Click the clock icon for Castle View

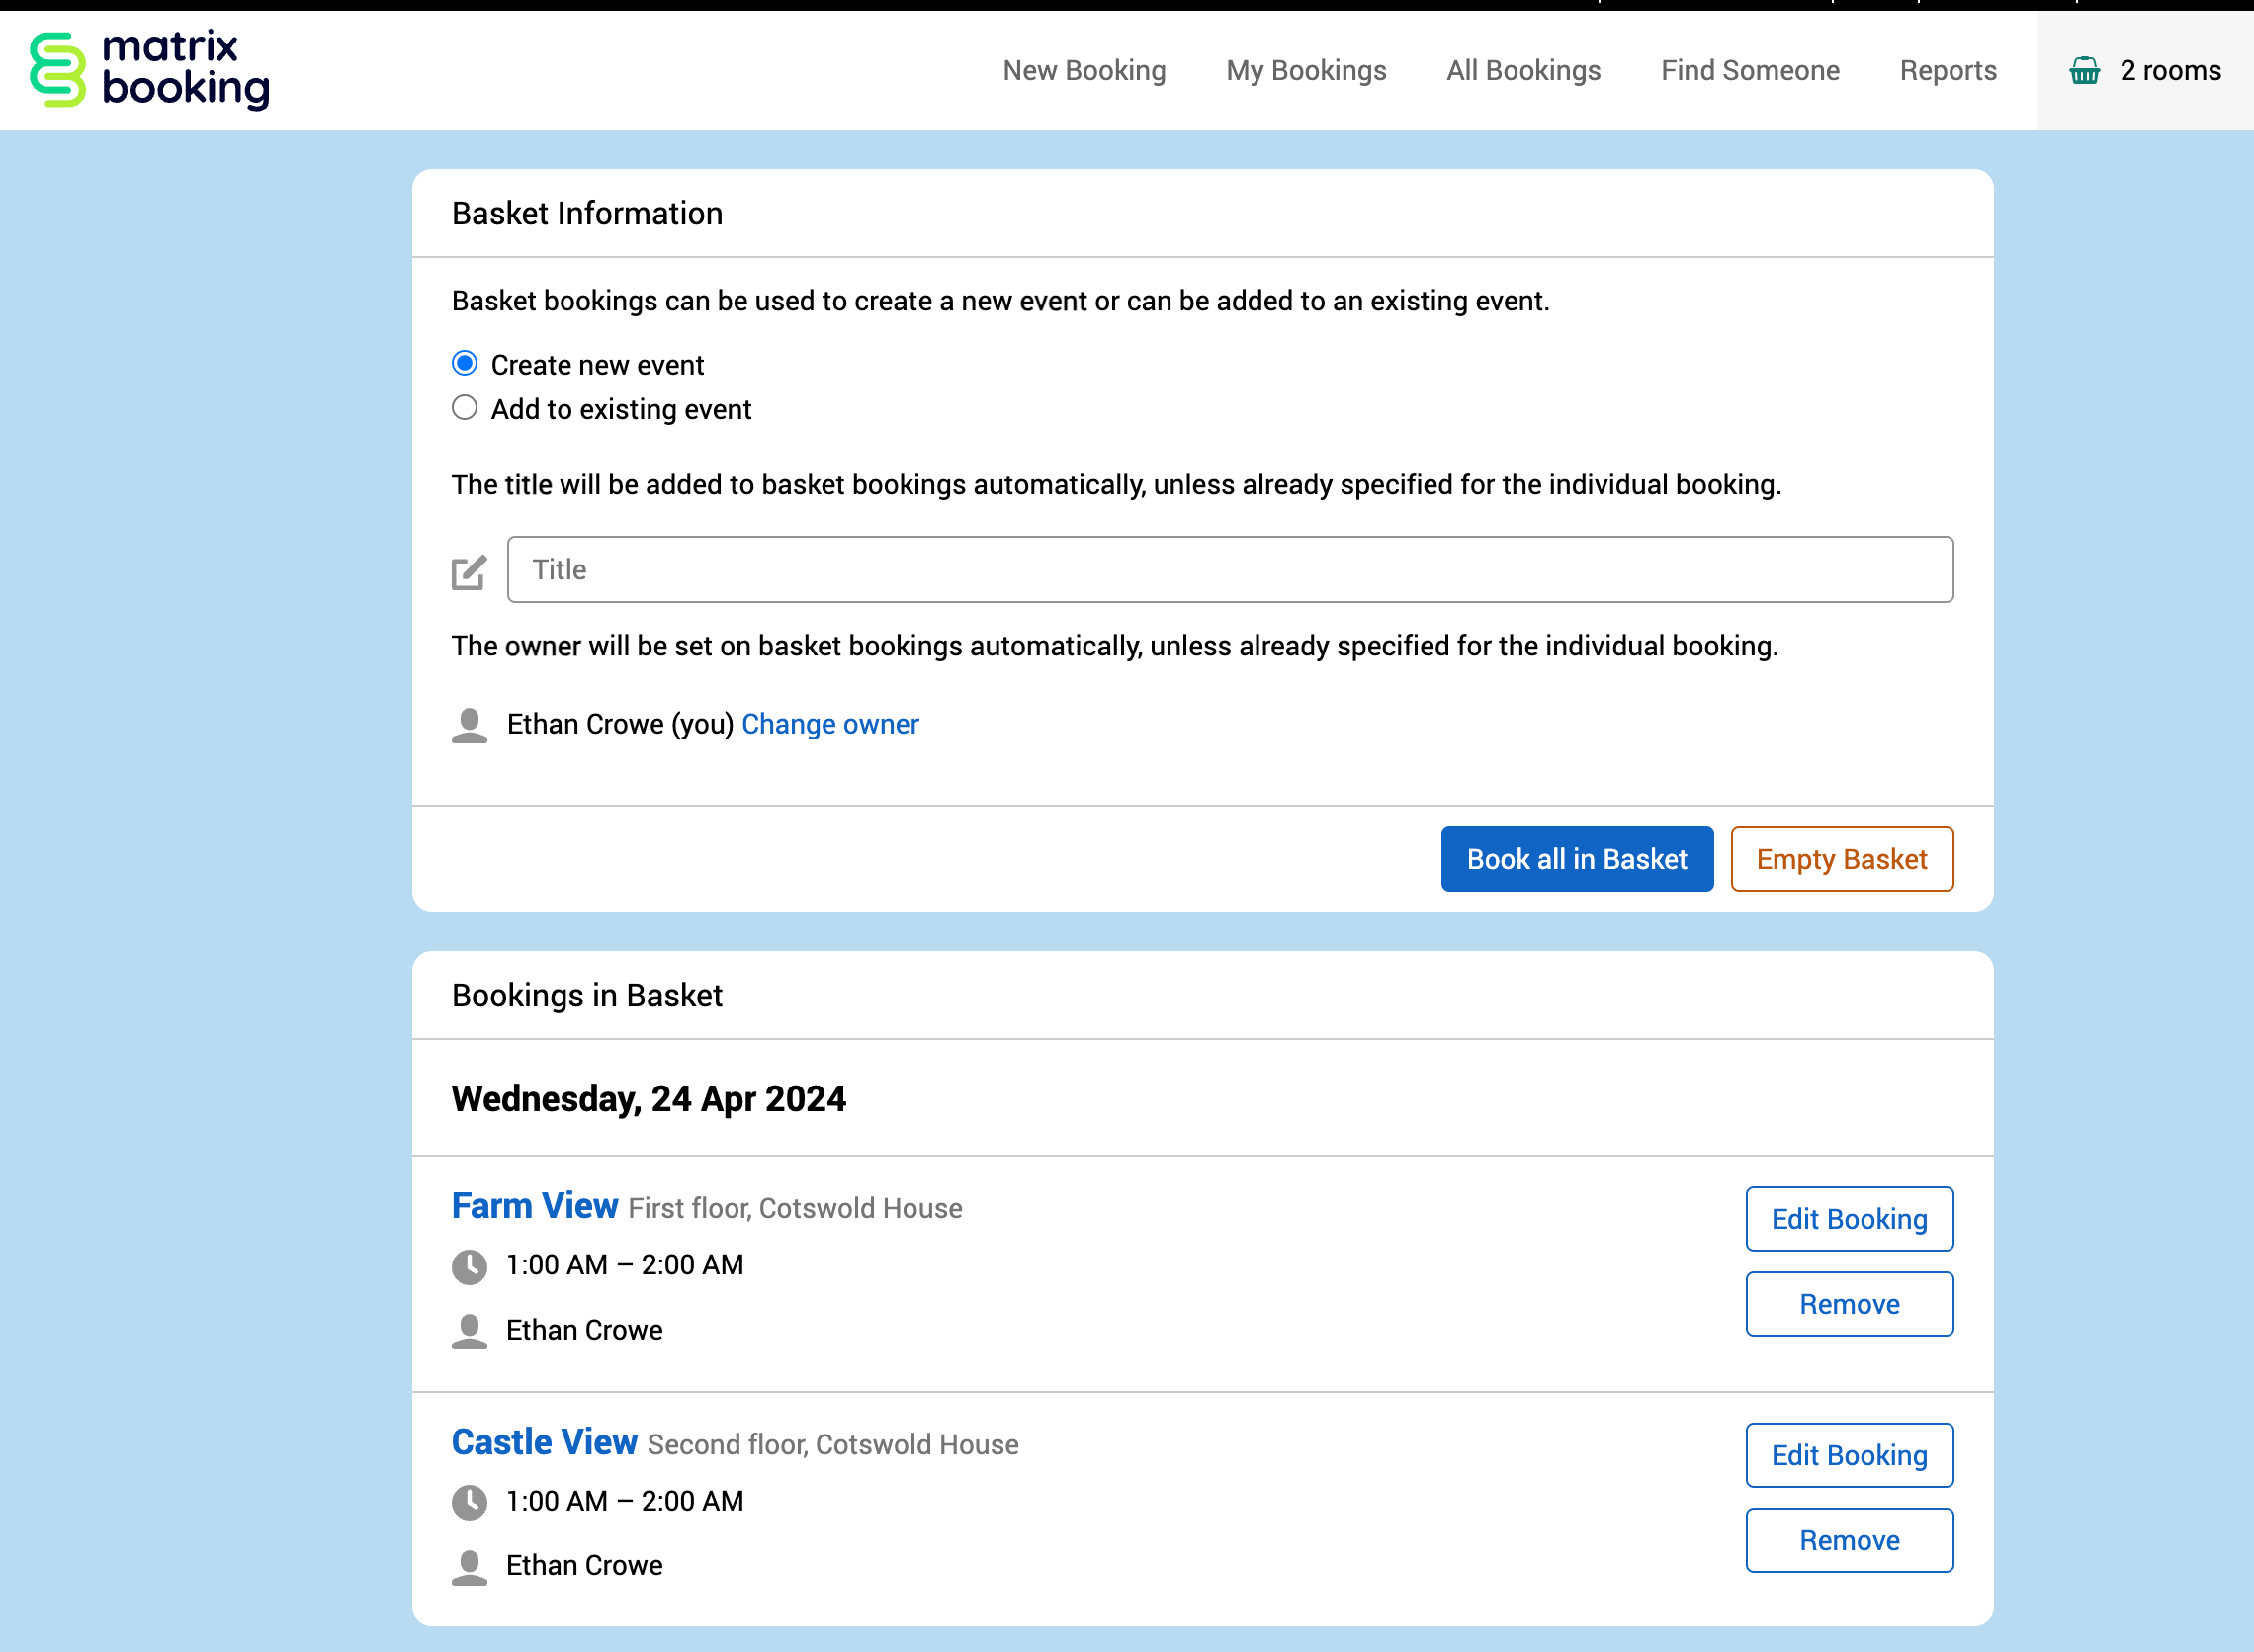coord(469,1502)
